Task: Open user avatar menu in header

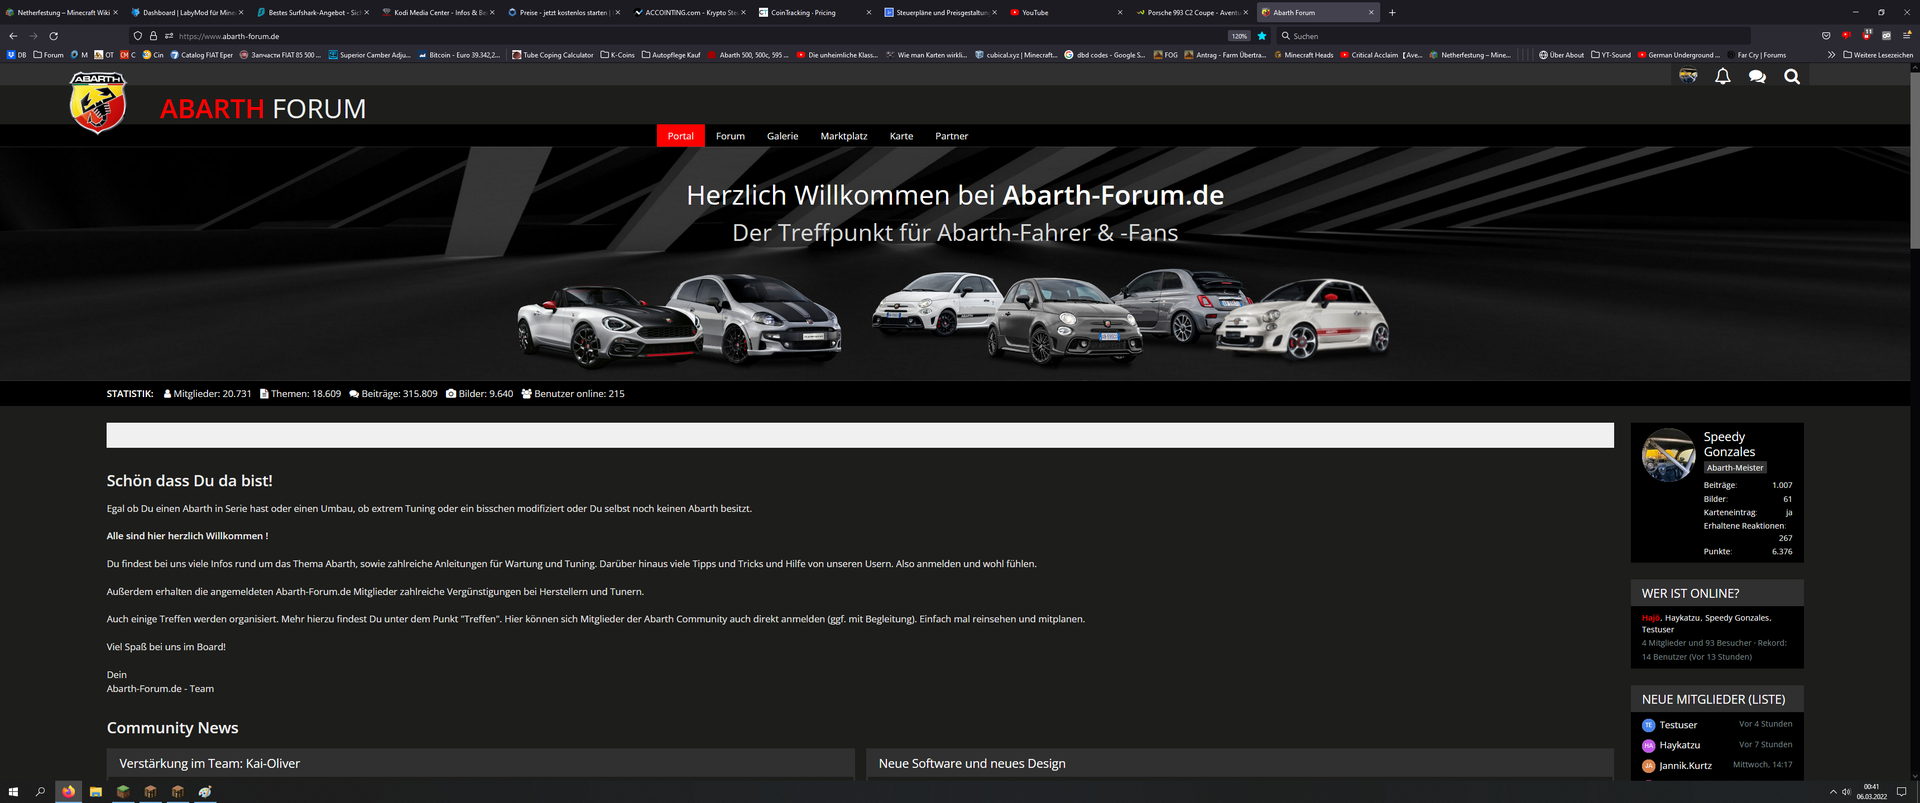Action: 1688,77
